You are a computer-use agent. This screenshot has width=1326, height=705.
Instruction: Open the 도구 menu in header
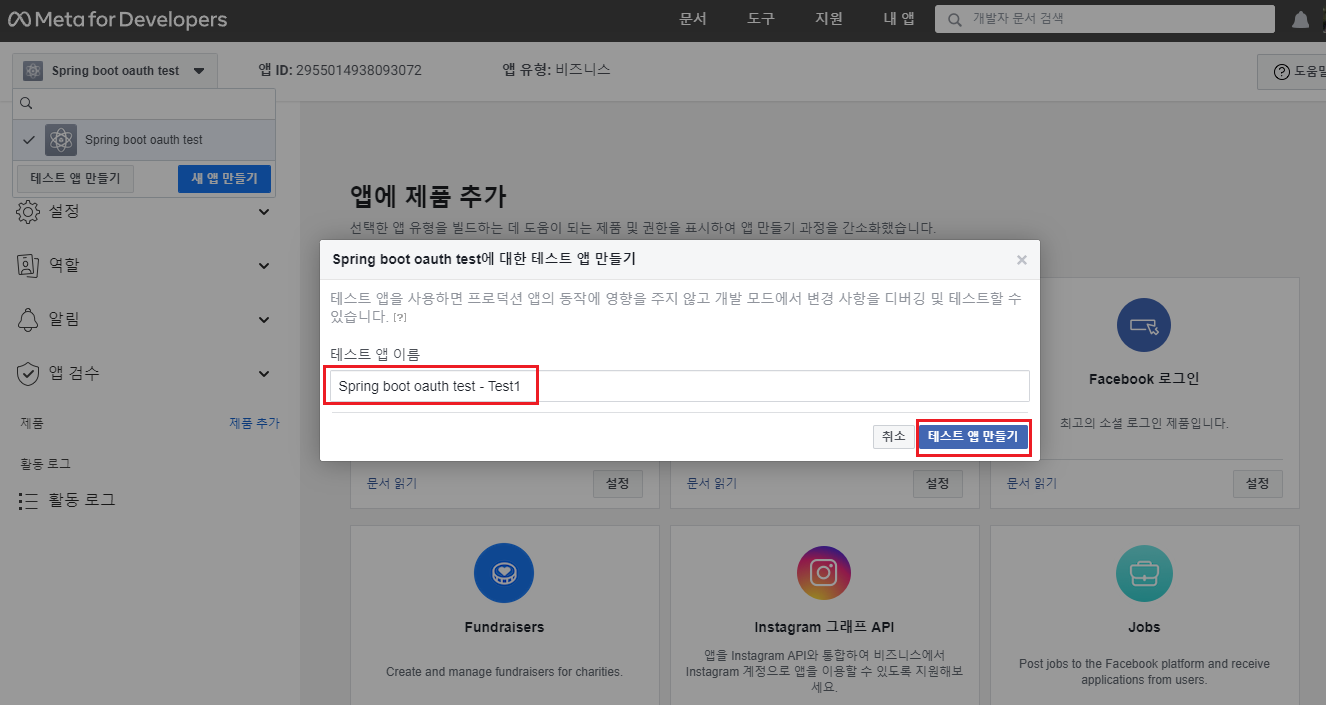(x=761, y=19)
